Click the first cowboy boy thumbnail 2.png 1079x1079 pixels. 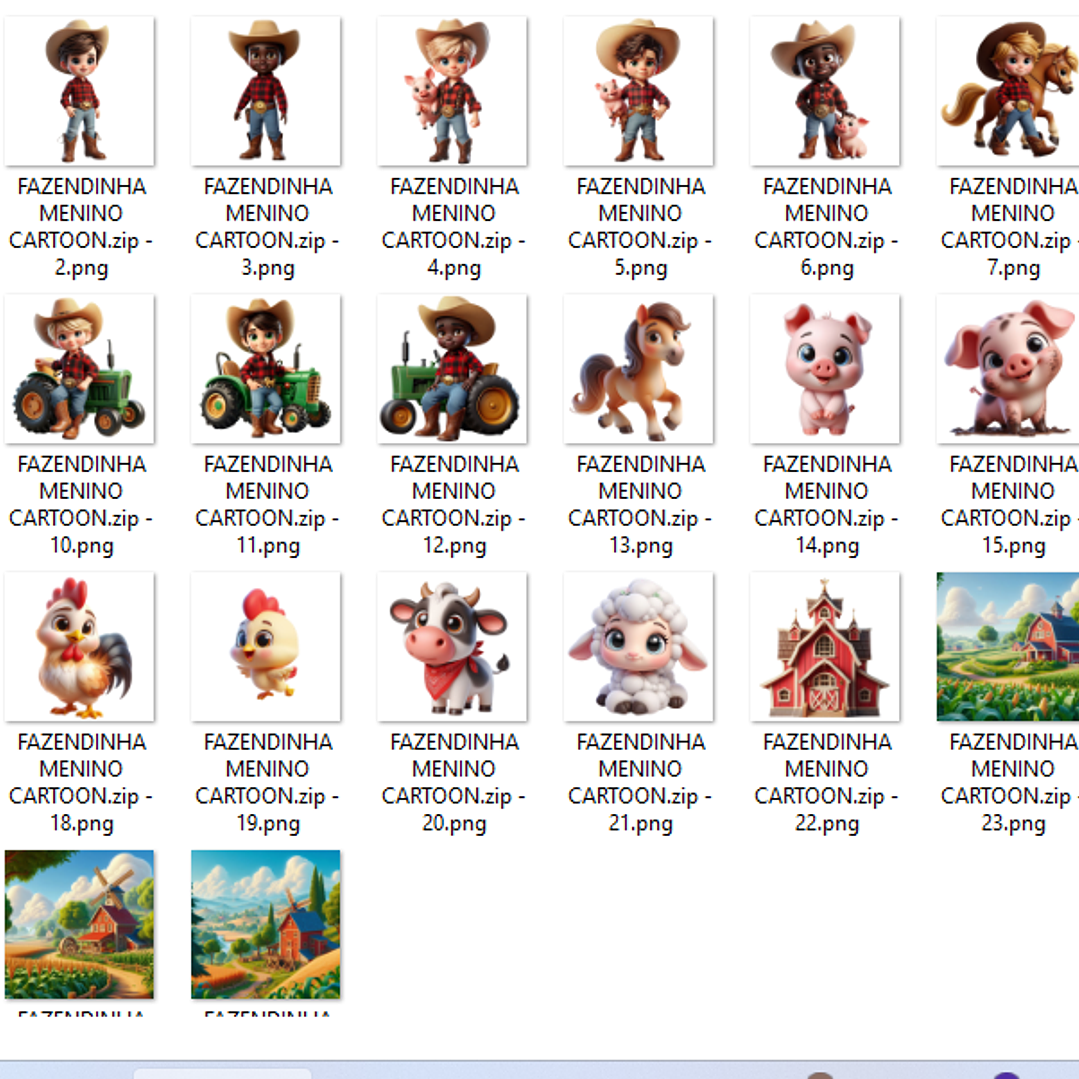pos(79,91)
